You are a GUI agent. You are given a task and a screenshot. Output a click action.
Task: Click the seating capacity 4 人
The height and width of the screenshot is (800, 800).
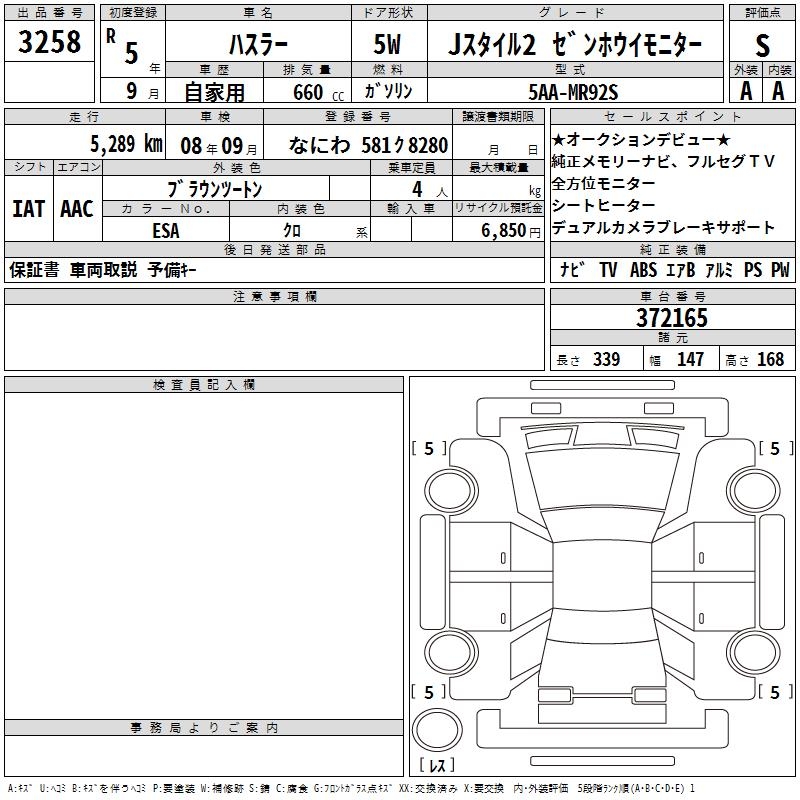tap(429, 190)
